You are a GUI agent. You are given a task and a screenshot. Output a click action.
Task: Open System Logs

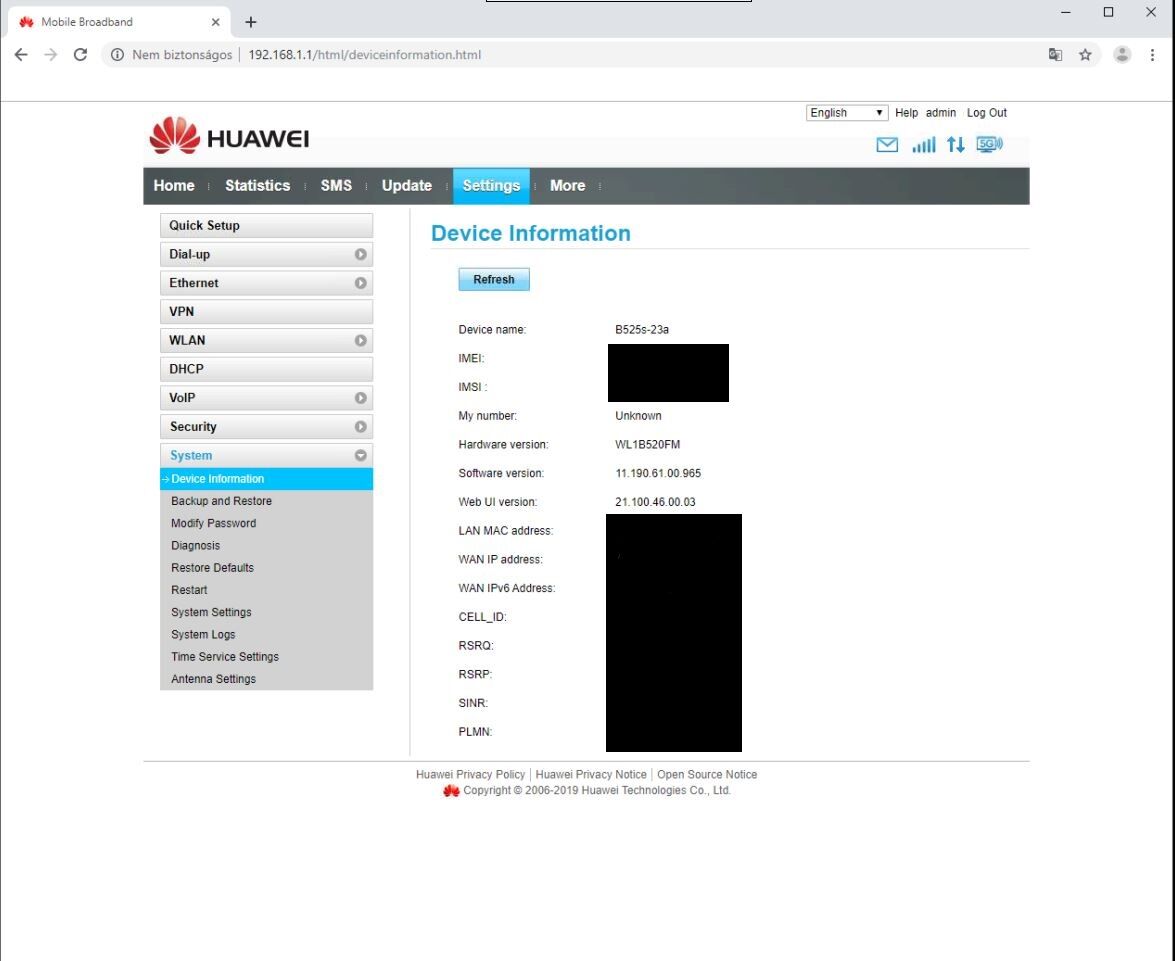[202, 634]
